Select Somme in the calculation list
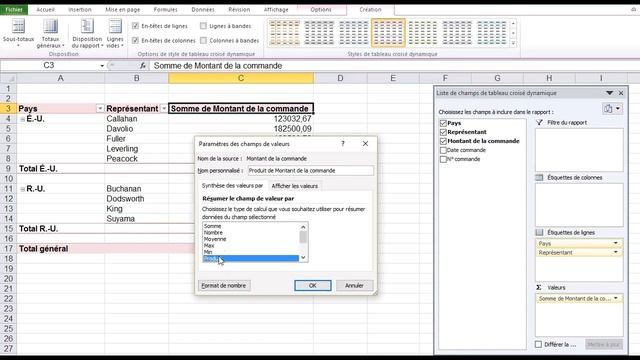The width and height of the screenshot is (640, 360). tap(251, 226)
